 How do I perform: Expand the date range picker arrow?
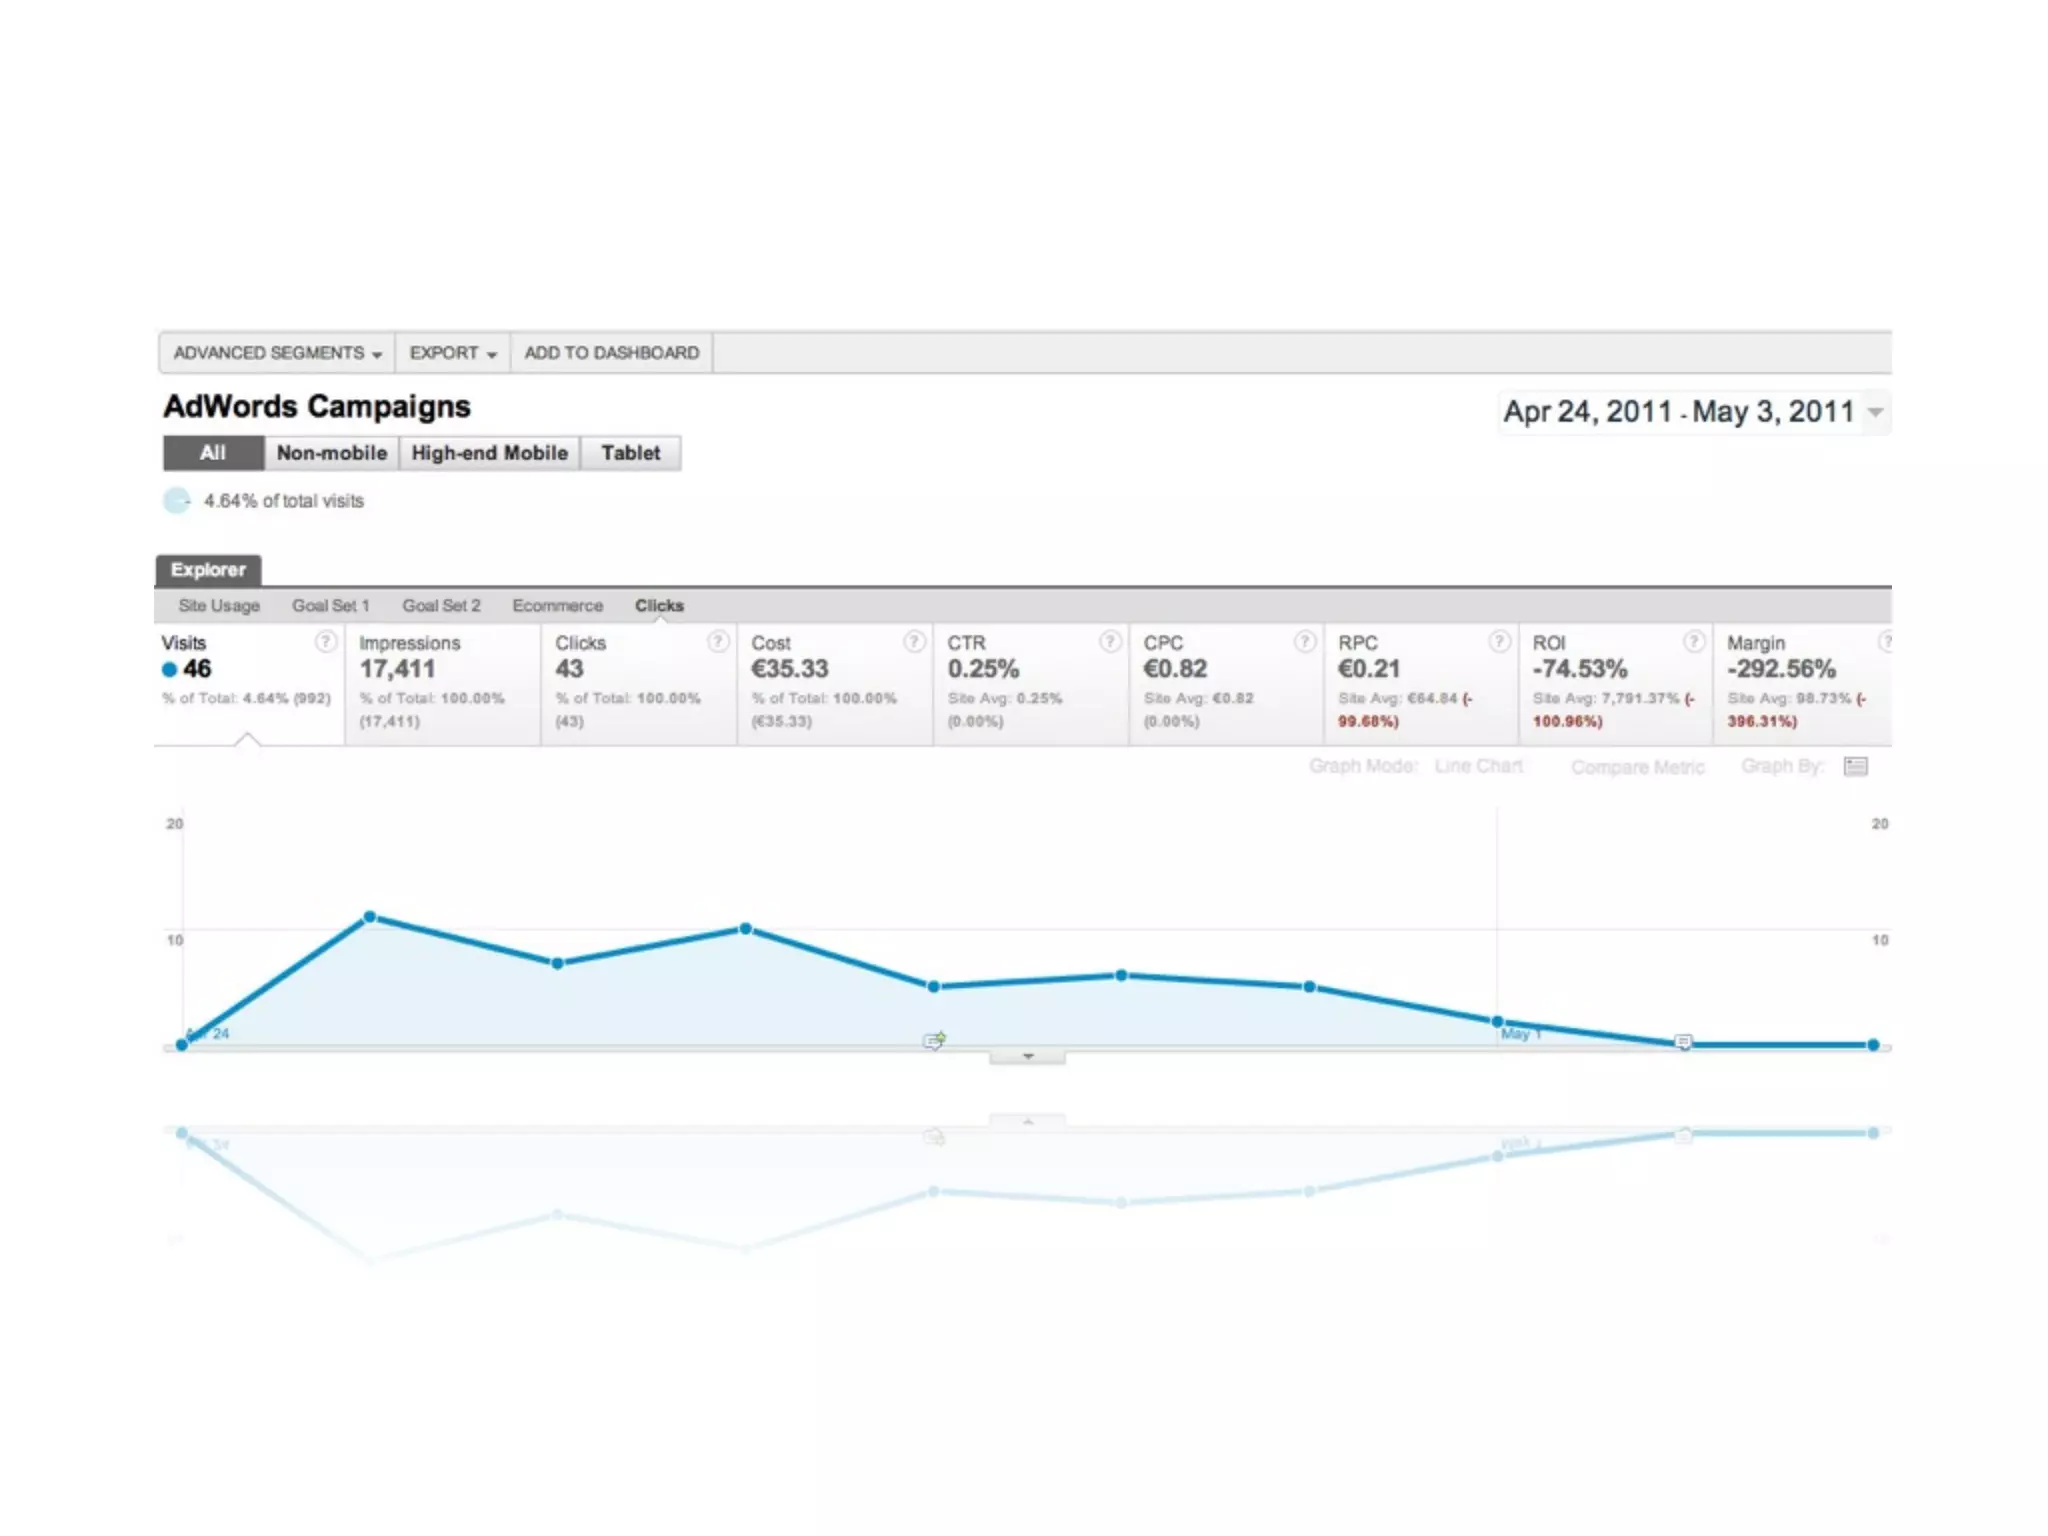(1876, 412)
